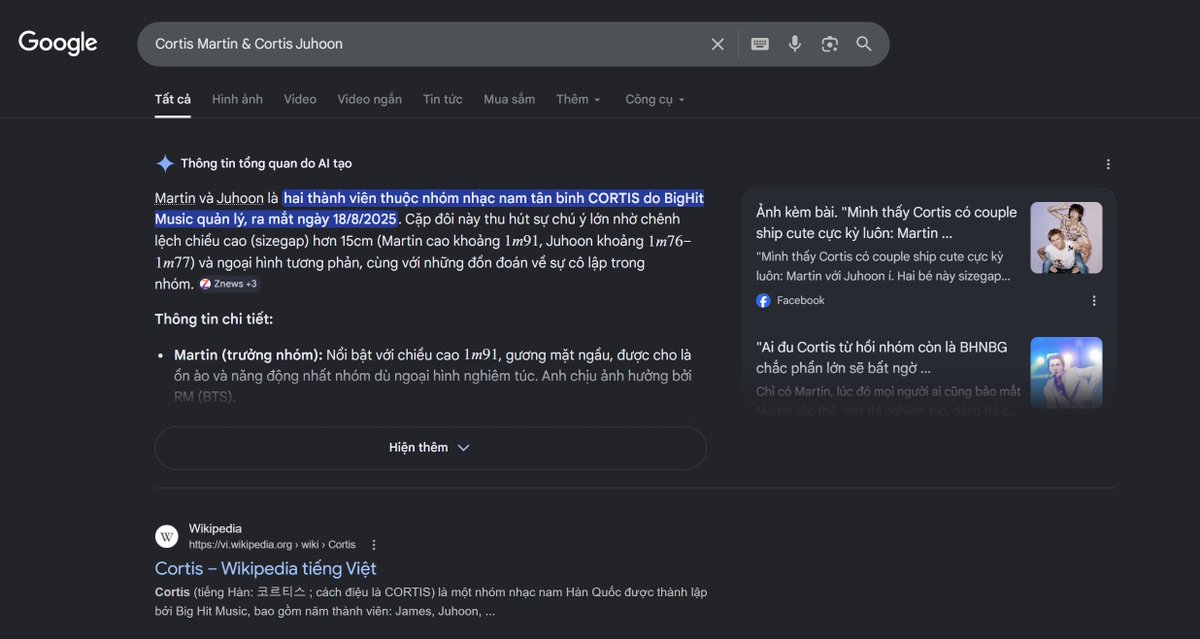Click the vi.wikipedia.org URL breadcrumb
This screenshot has height=639, width=1200.
pos(272,545)
